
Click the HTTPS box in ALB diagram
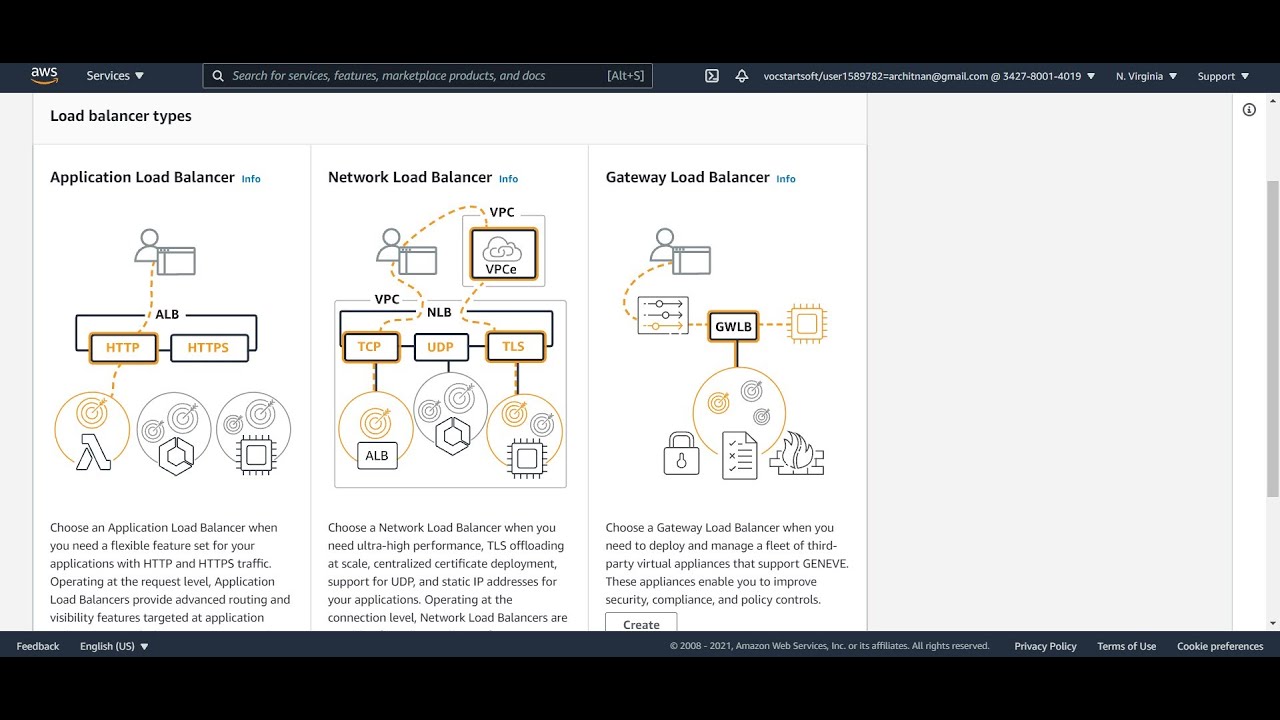tap(208, 348)
